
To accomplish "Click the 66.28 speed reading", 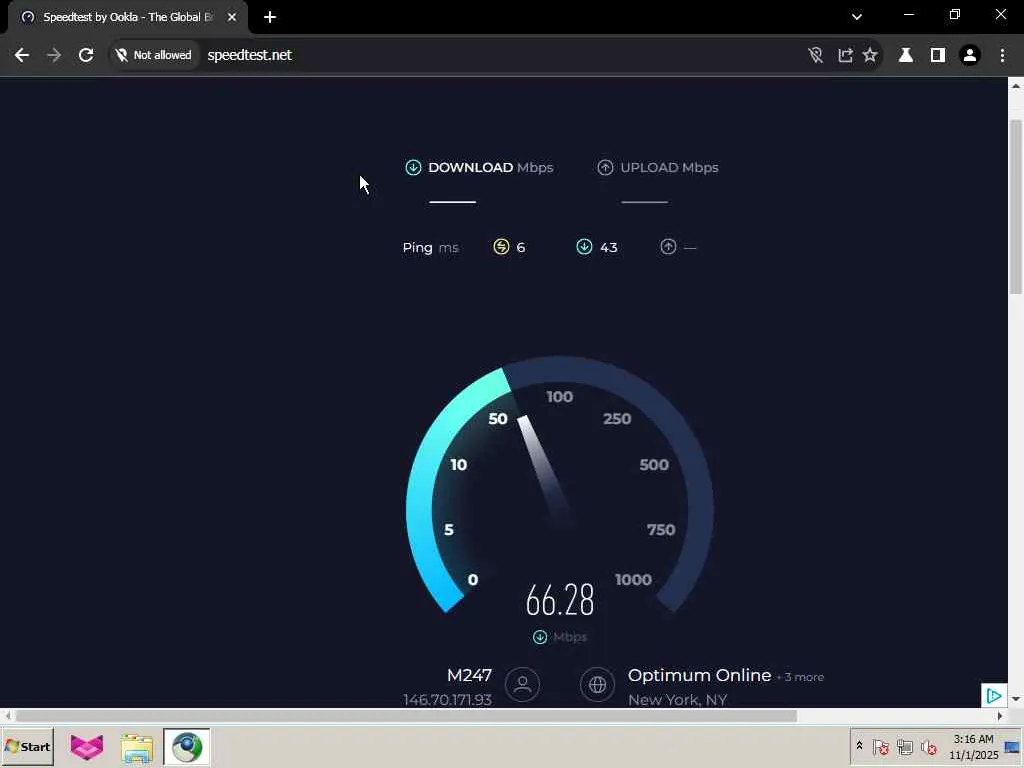I will [560, 600].
